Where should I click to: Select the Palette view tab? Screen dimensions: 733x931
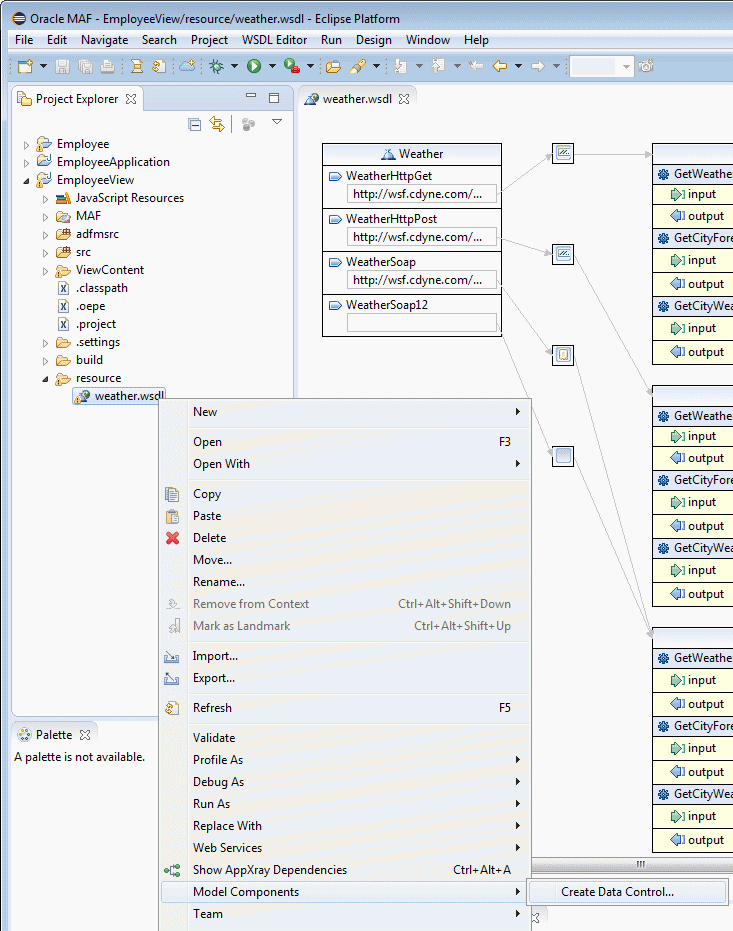point(53,734)
